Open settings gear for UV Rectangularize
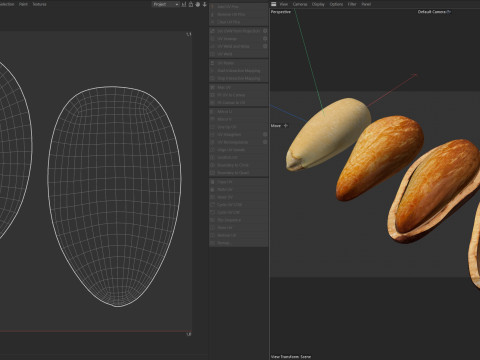The width and height of the screenshot is (480, 360). 265,142
